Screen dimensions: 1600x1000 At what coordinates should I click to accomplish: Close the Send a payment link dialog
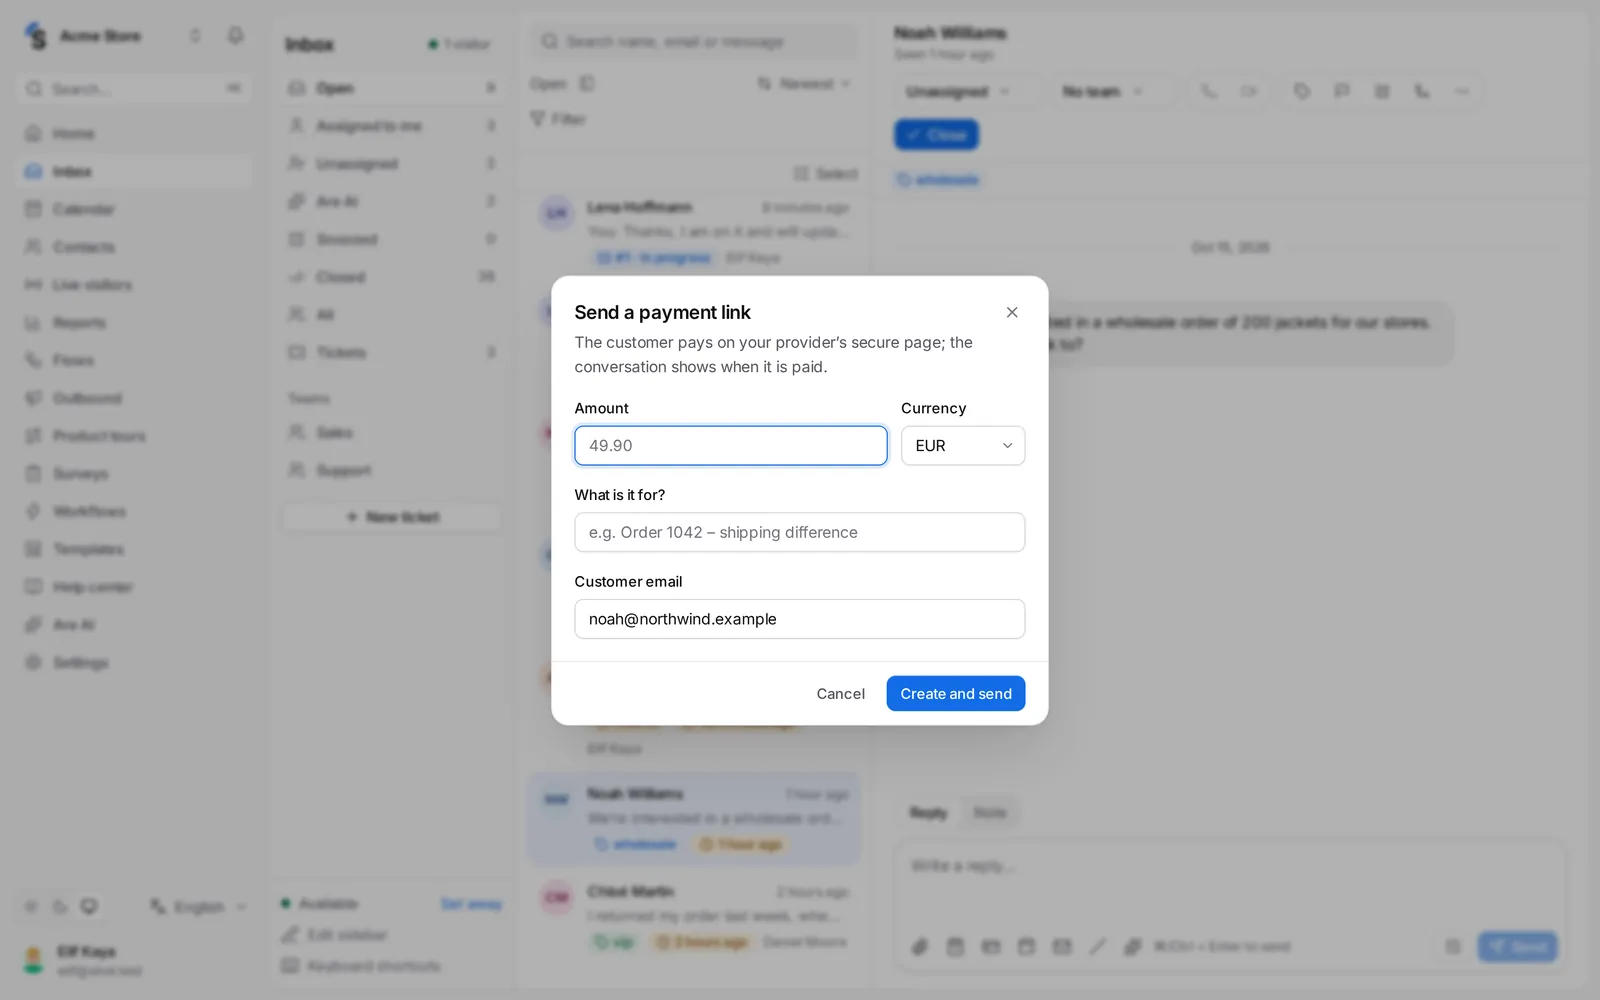click(1012, 312)
